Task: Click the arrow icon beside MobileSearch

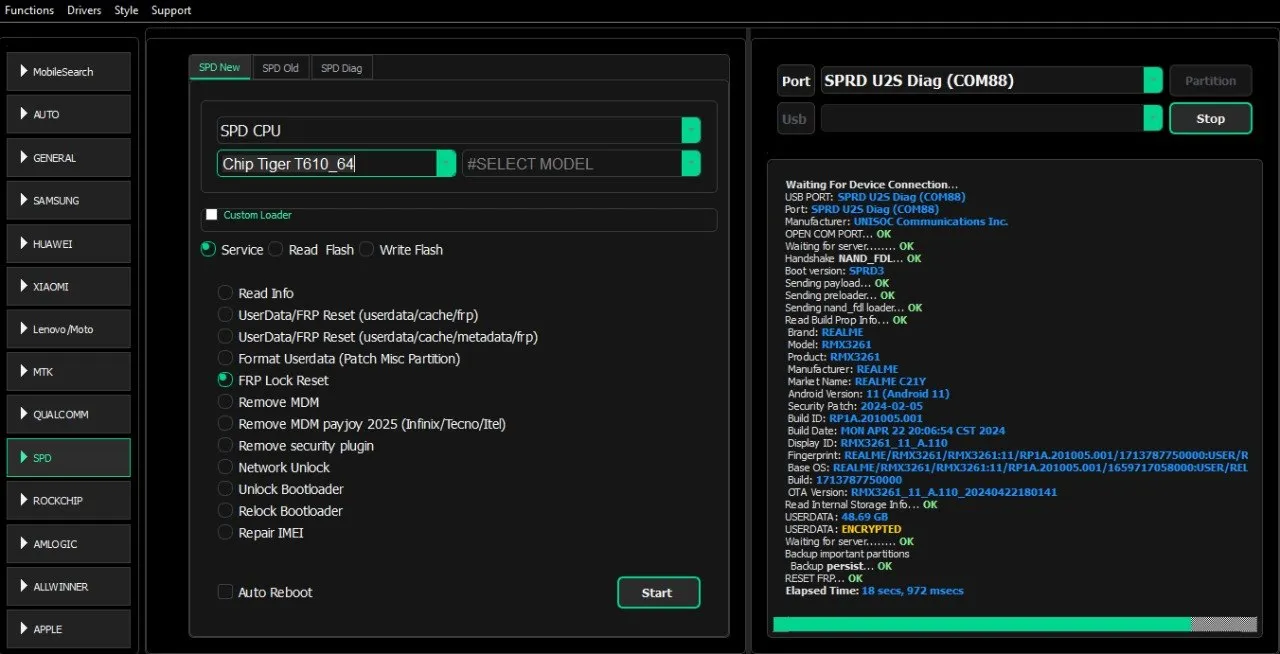Action: [24, 71]
